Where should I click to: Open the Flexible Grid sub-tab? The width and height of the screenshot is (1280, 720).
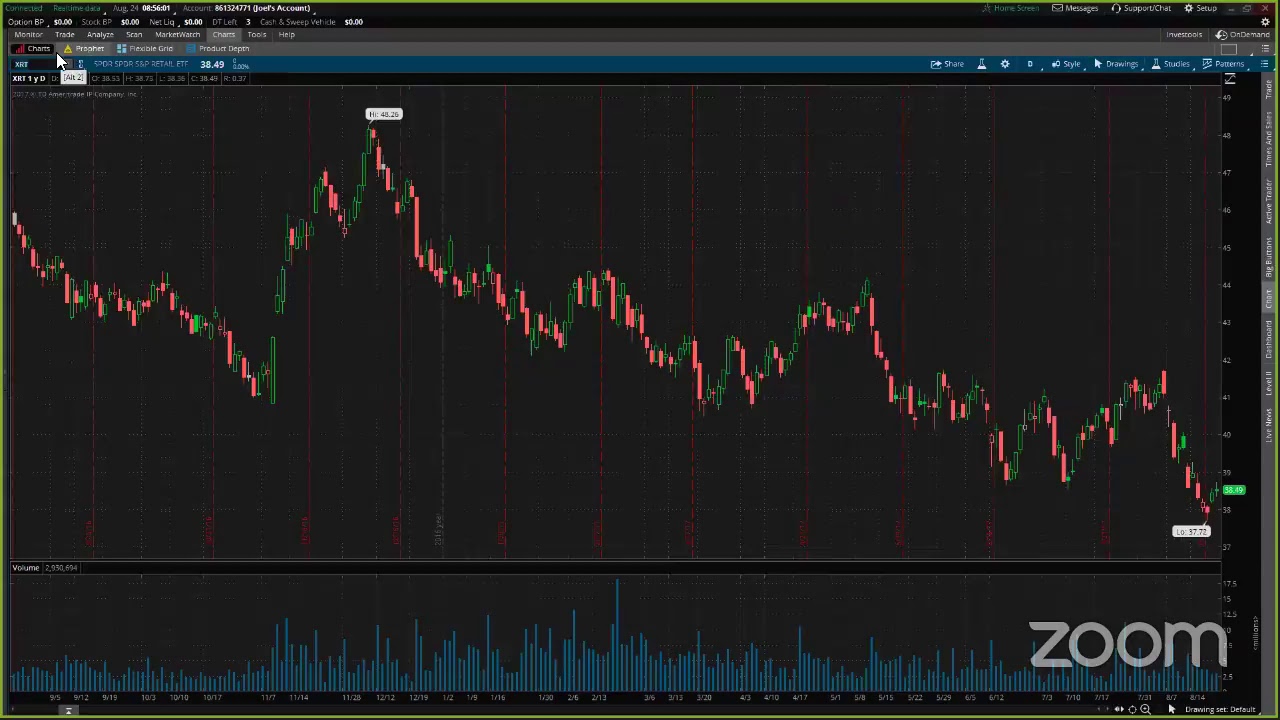145,48
